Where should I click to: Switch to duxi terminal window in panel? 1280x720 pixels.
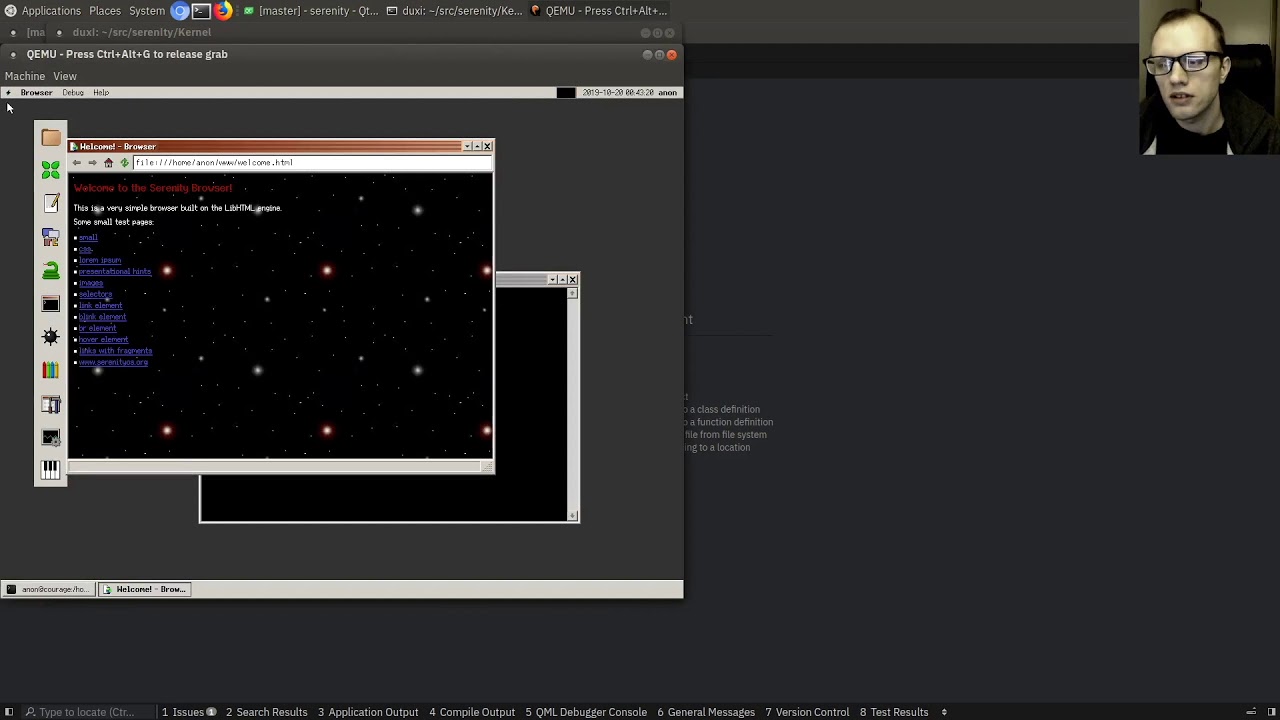(454, 11)
